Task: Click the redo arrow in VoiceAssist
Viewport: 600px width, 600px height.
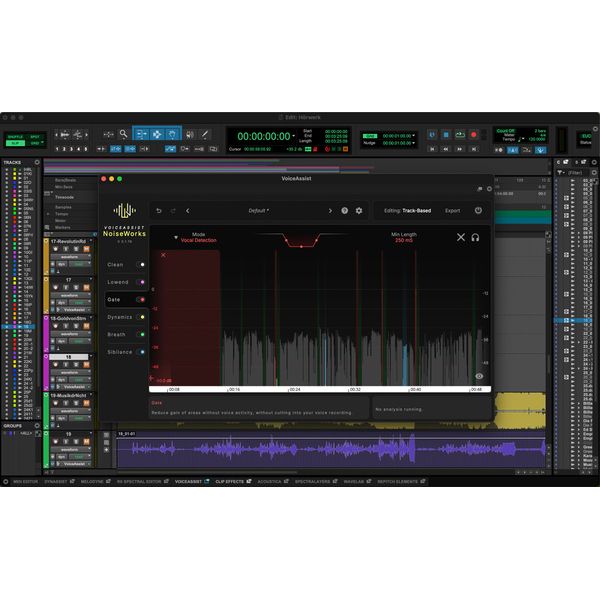Action: click(x=173, y=211)
